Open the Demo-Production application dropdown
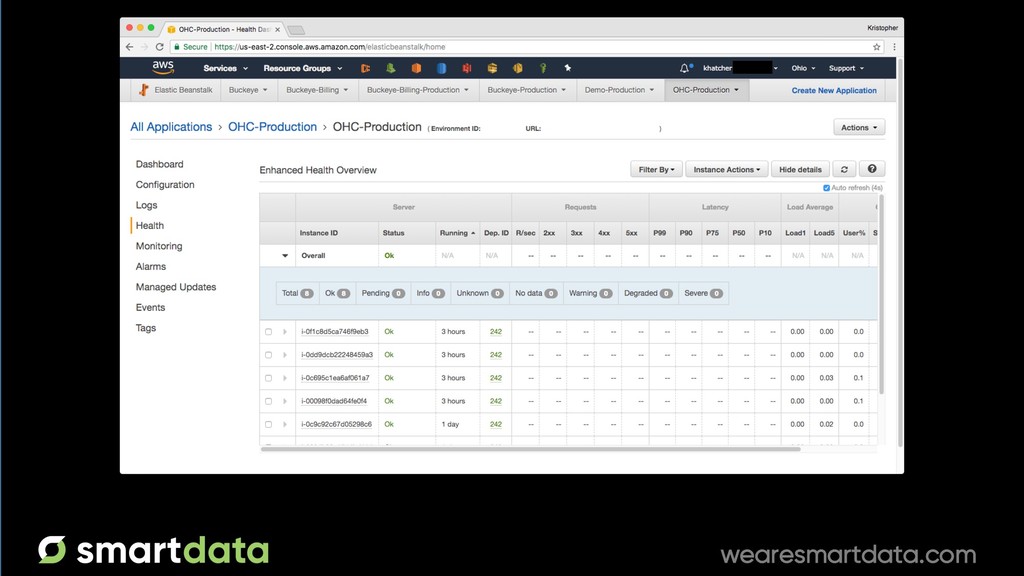Screen dimensions: 1024x576 (619, 90)
